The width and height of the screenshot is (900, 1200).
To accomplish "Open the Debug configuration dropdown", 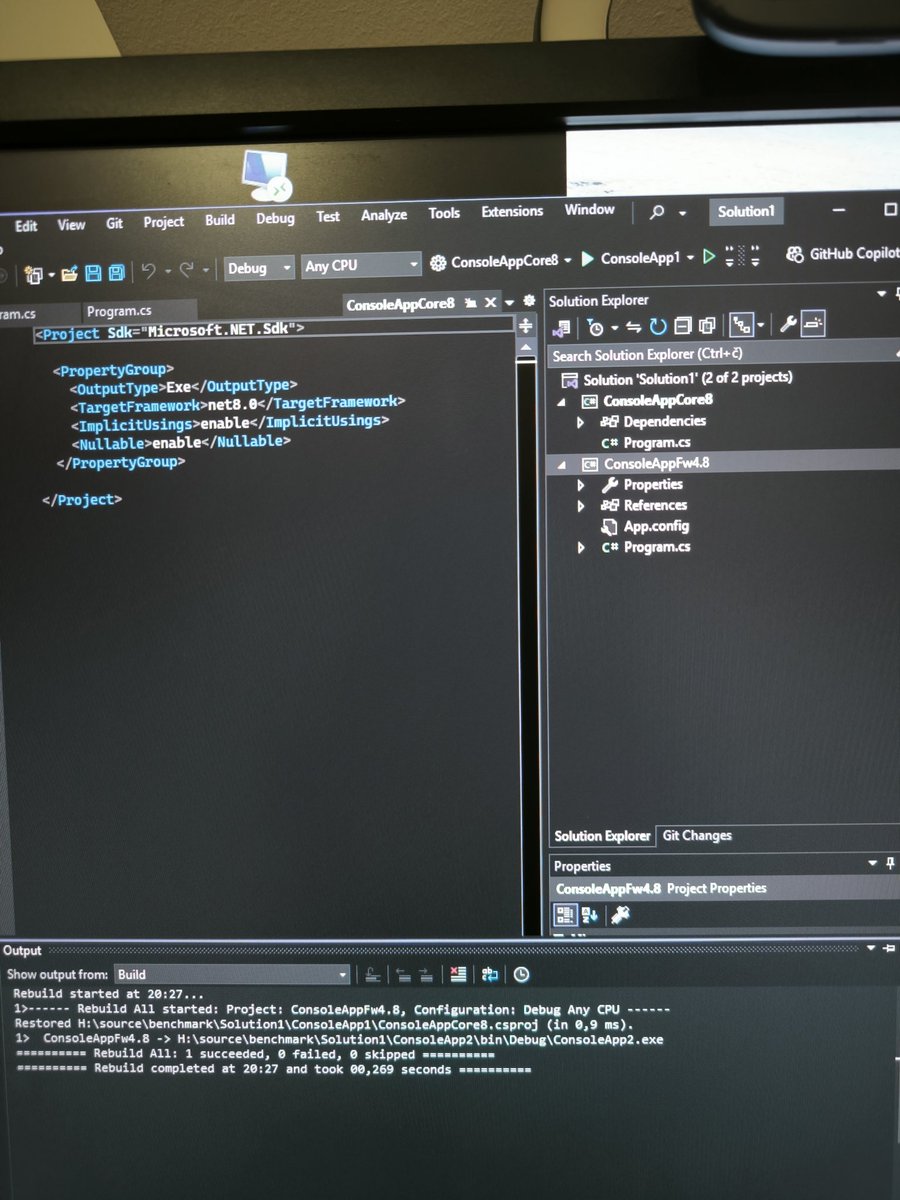I will pyautogui.click(x=259, y=267).
